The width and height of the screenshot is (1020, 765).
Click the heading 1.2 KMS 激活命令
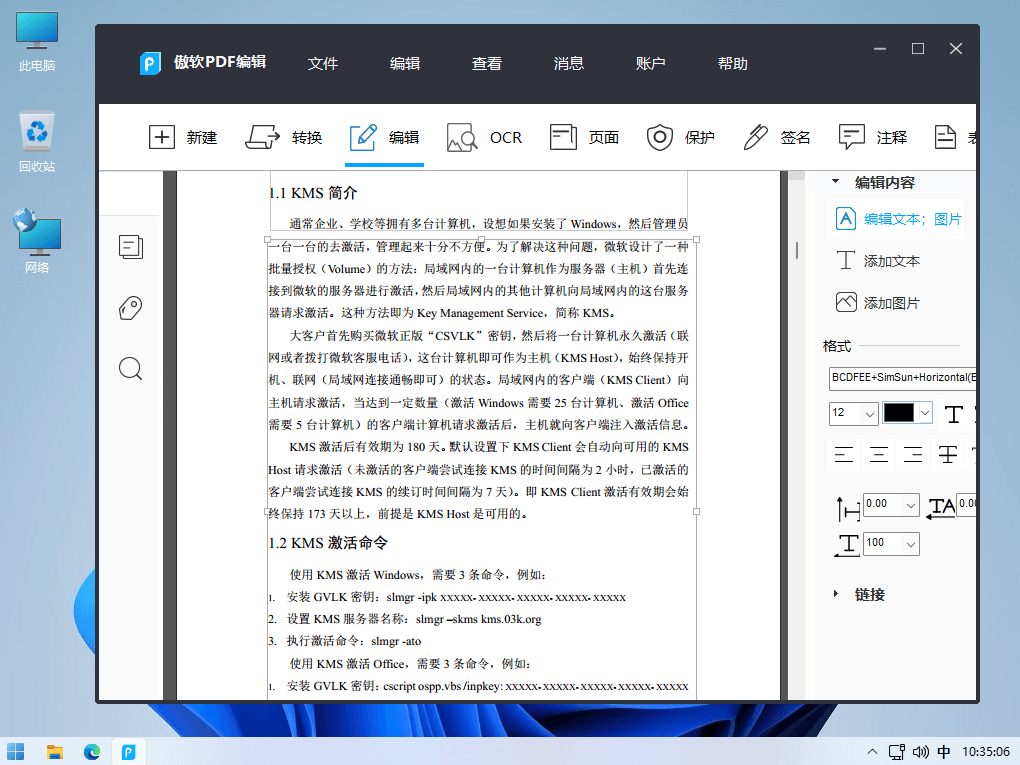click(329, 543)
